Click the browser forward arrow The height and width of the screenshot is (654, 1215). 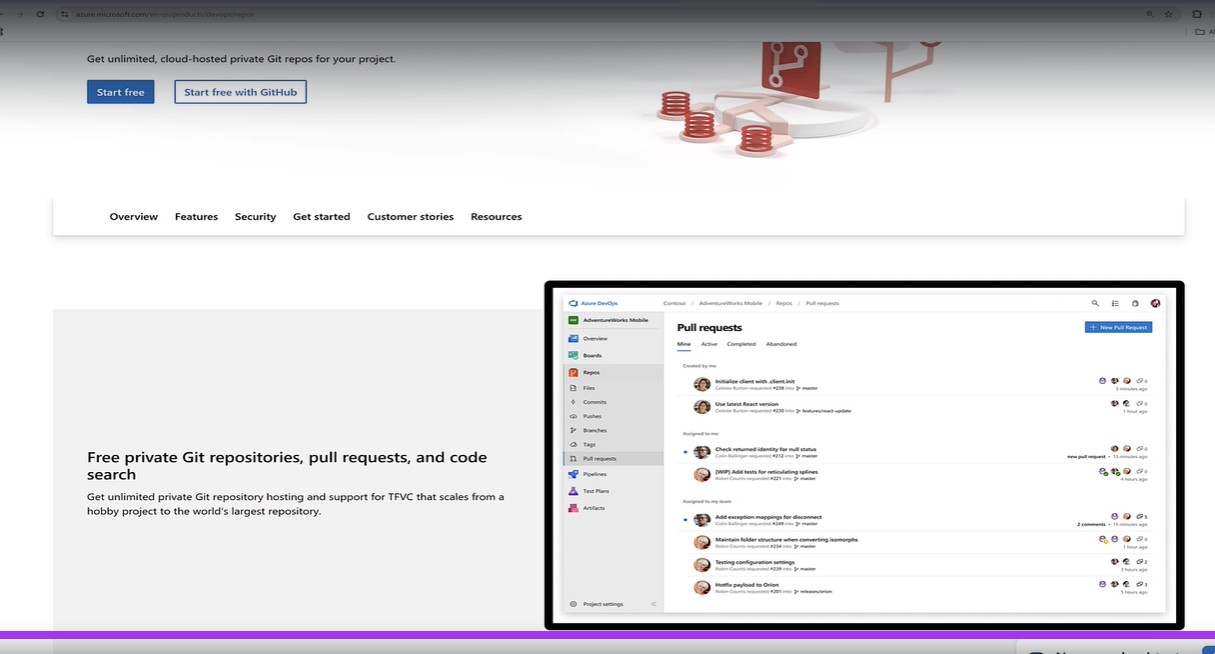19,14
